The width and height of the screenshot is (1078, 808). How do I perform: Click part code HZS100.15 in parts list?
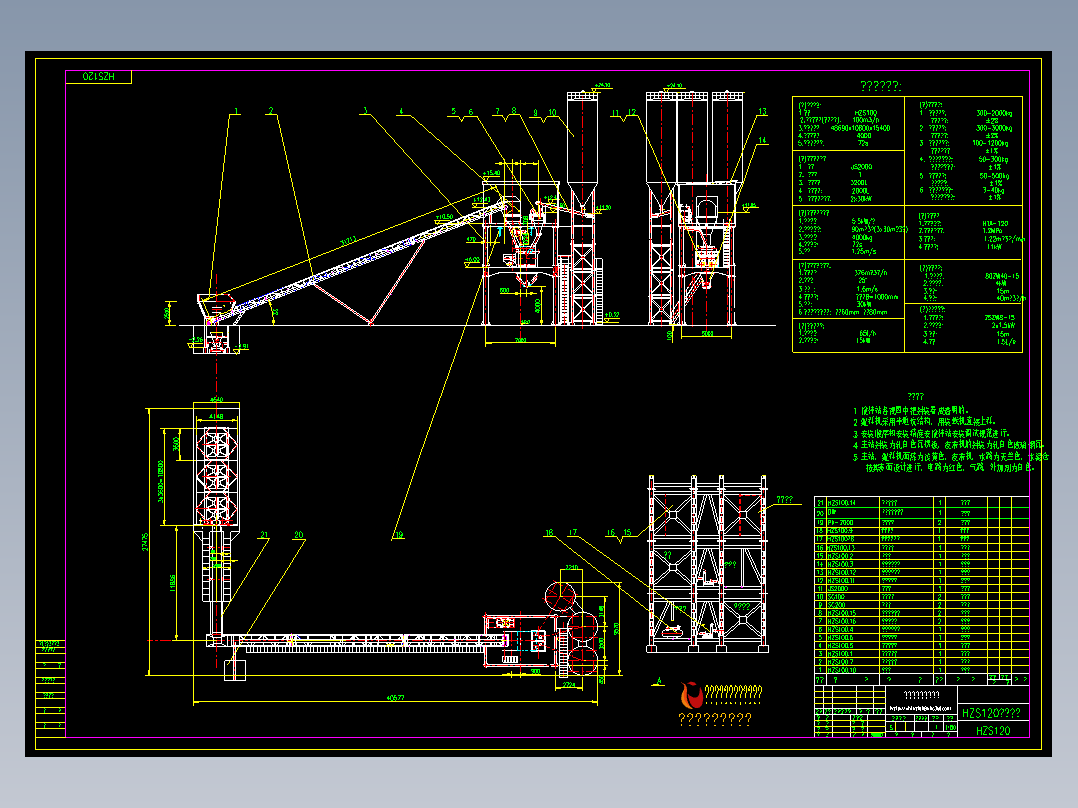pos(842,613)
